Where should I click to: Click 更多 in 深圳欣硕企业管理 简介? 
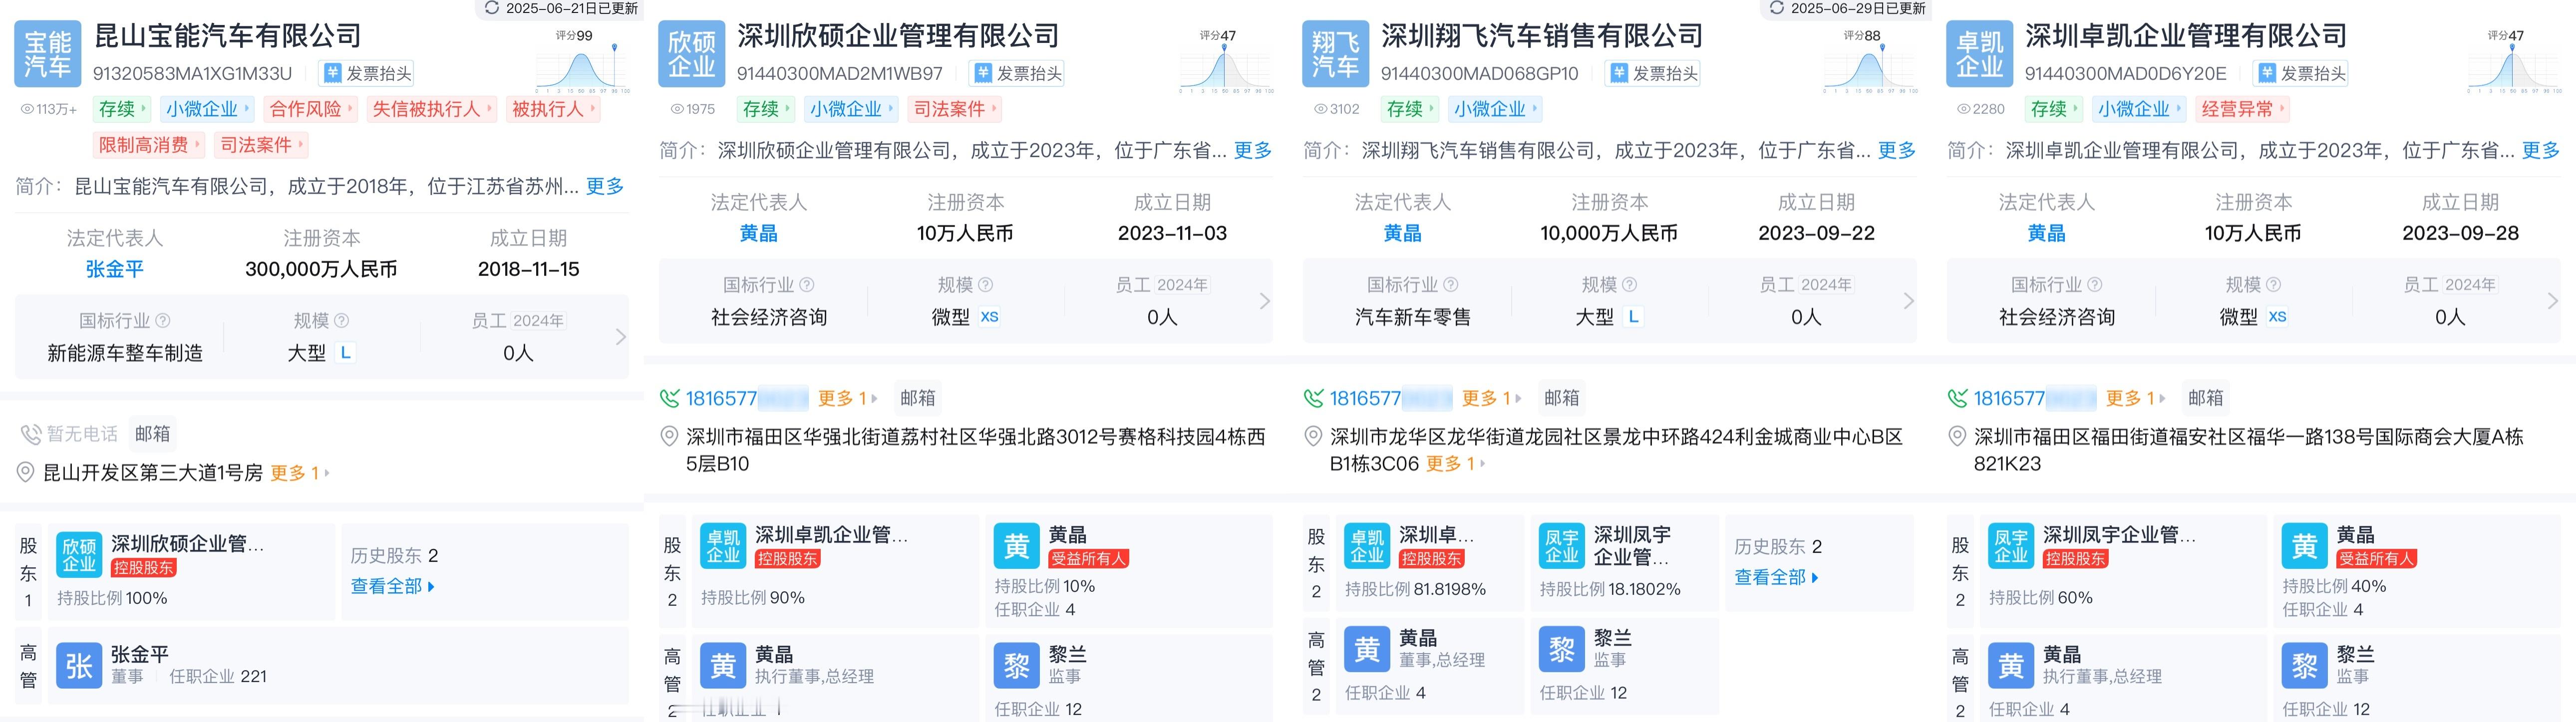click(1253, 150)
